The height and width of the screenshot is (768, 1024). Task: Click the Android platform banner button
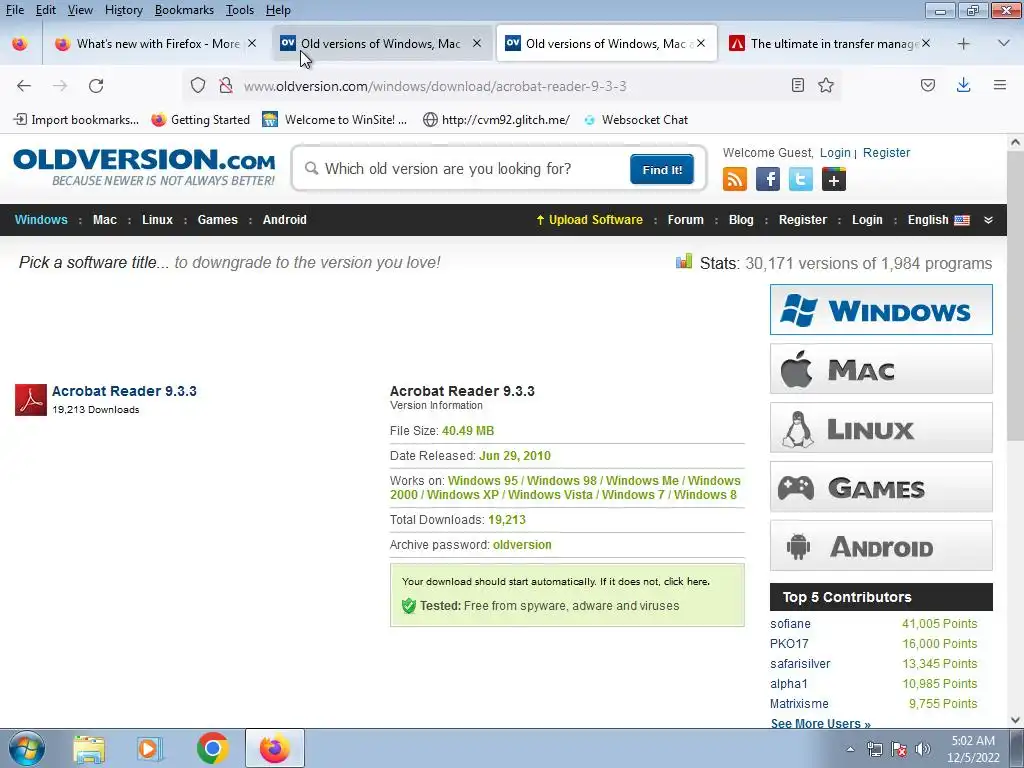click(x=881, y=546)
